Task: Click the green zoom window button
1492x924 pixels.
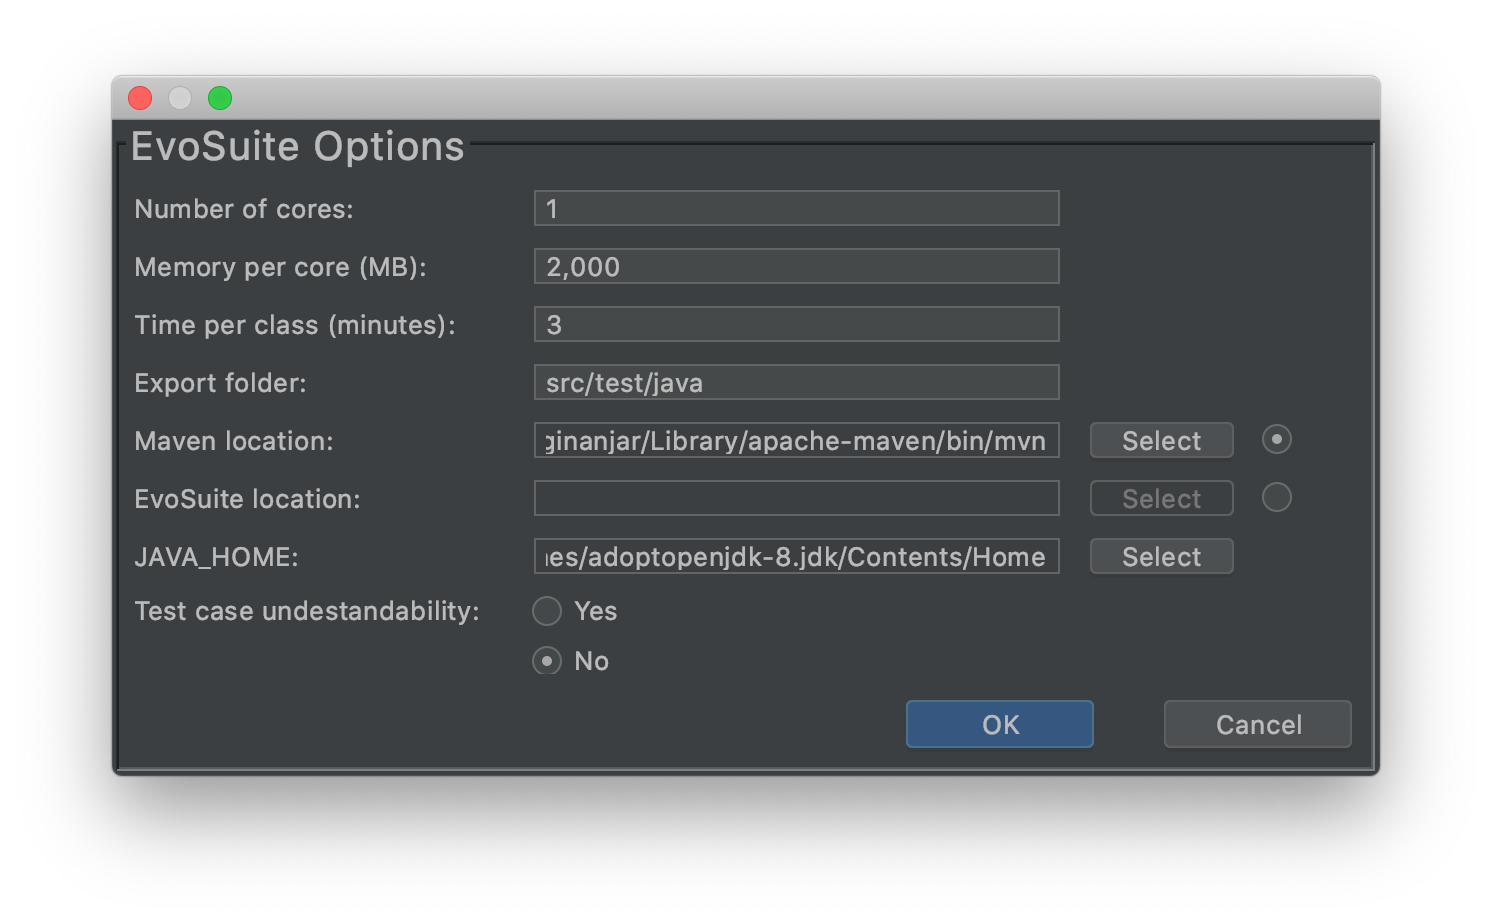Action: pyautogui.click(x=220, y=98)
